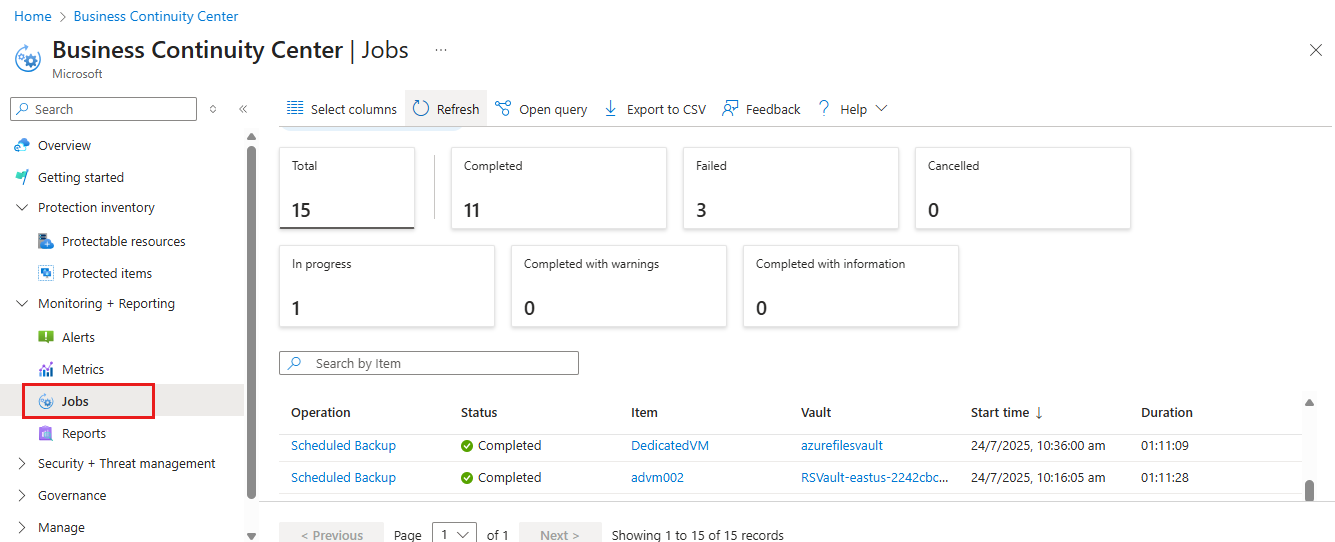The height and width of the screenshot is (542, 1335).
Task: Sort by the Item column header
Action: (644, 413)
